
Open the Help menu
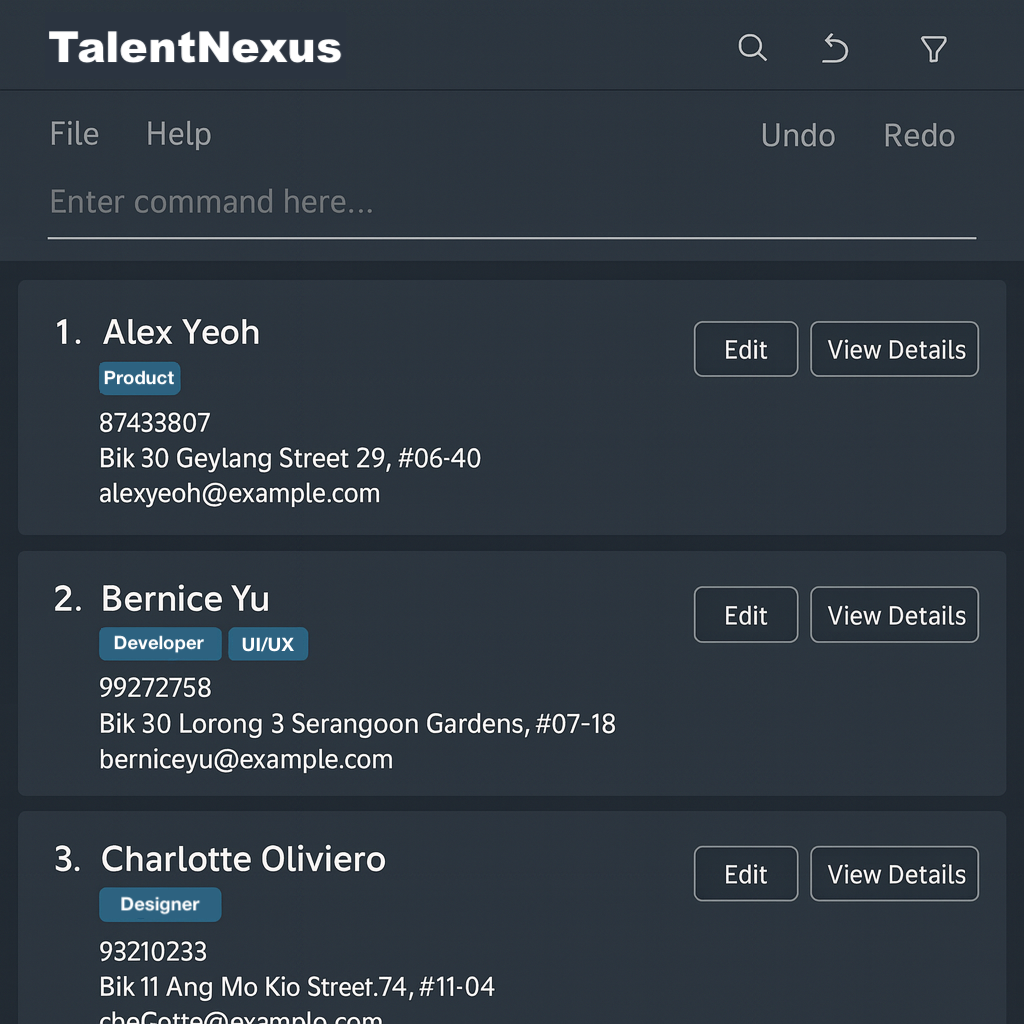(x=178, y=134)
